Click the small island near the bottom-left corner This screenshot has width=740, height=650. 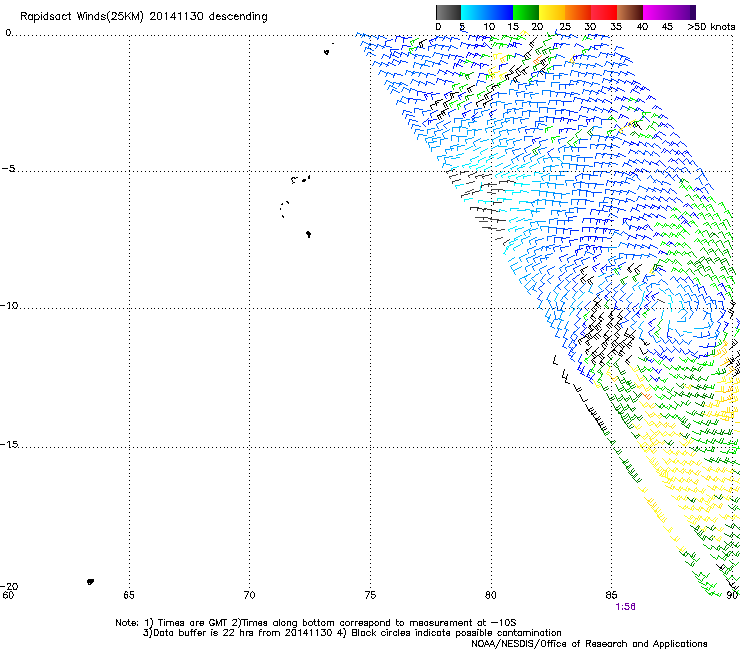pos(90,582)
